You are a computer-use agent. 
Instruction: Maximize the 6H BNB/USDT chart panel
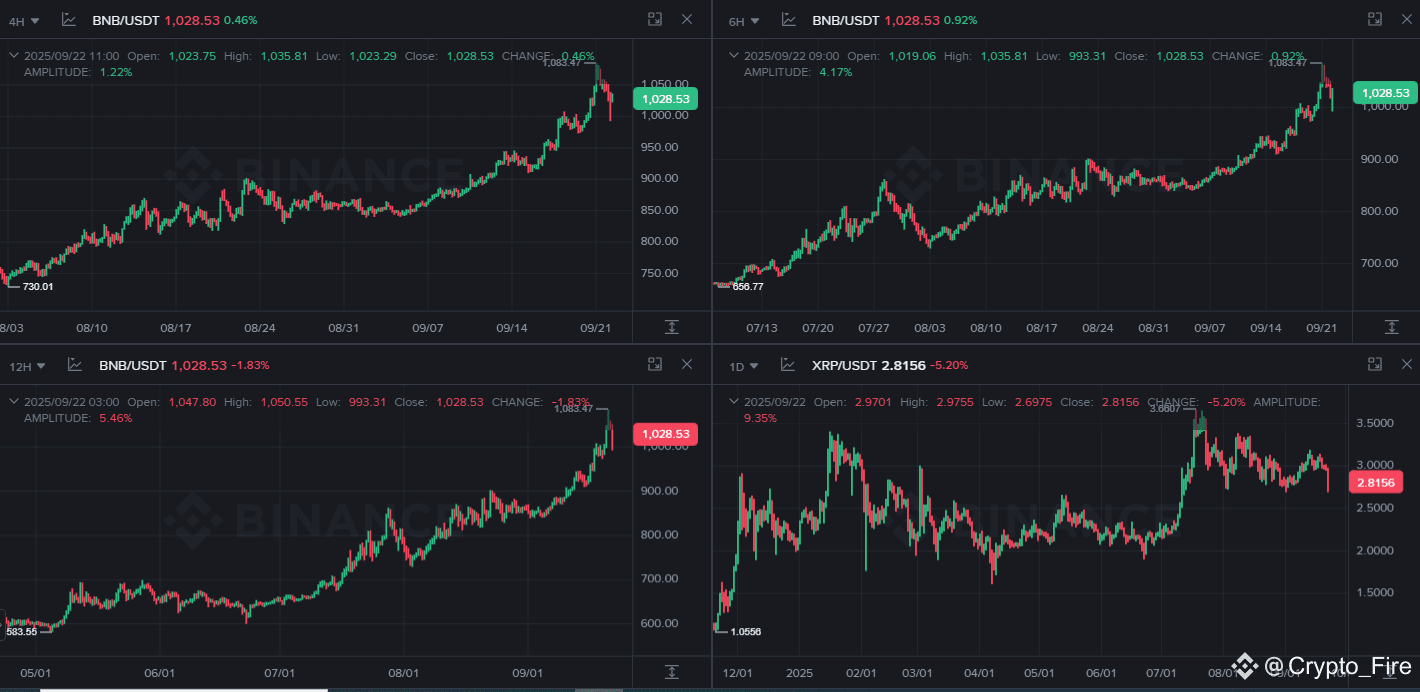pos(1375,19)
